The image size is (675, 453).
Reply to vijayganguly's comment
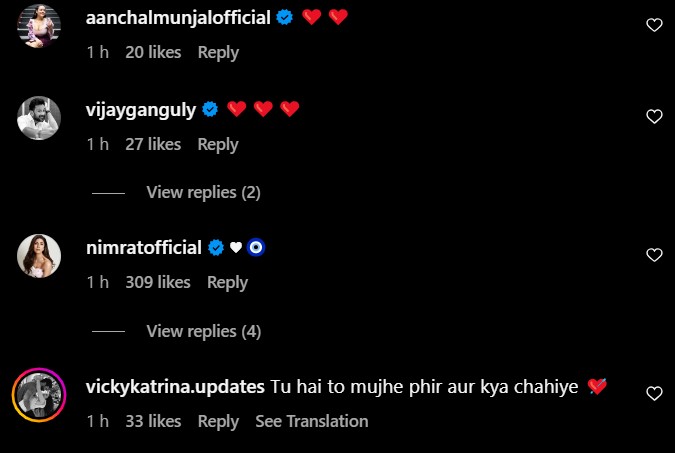click(218, 144)
